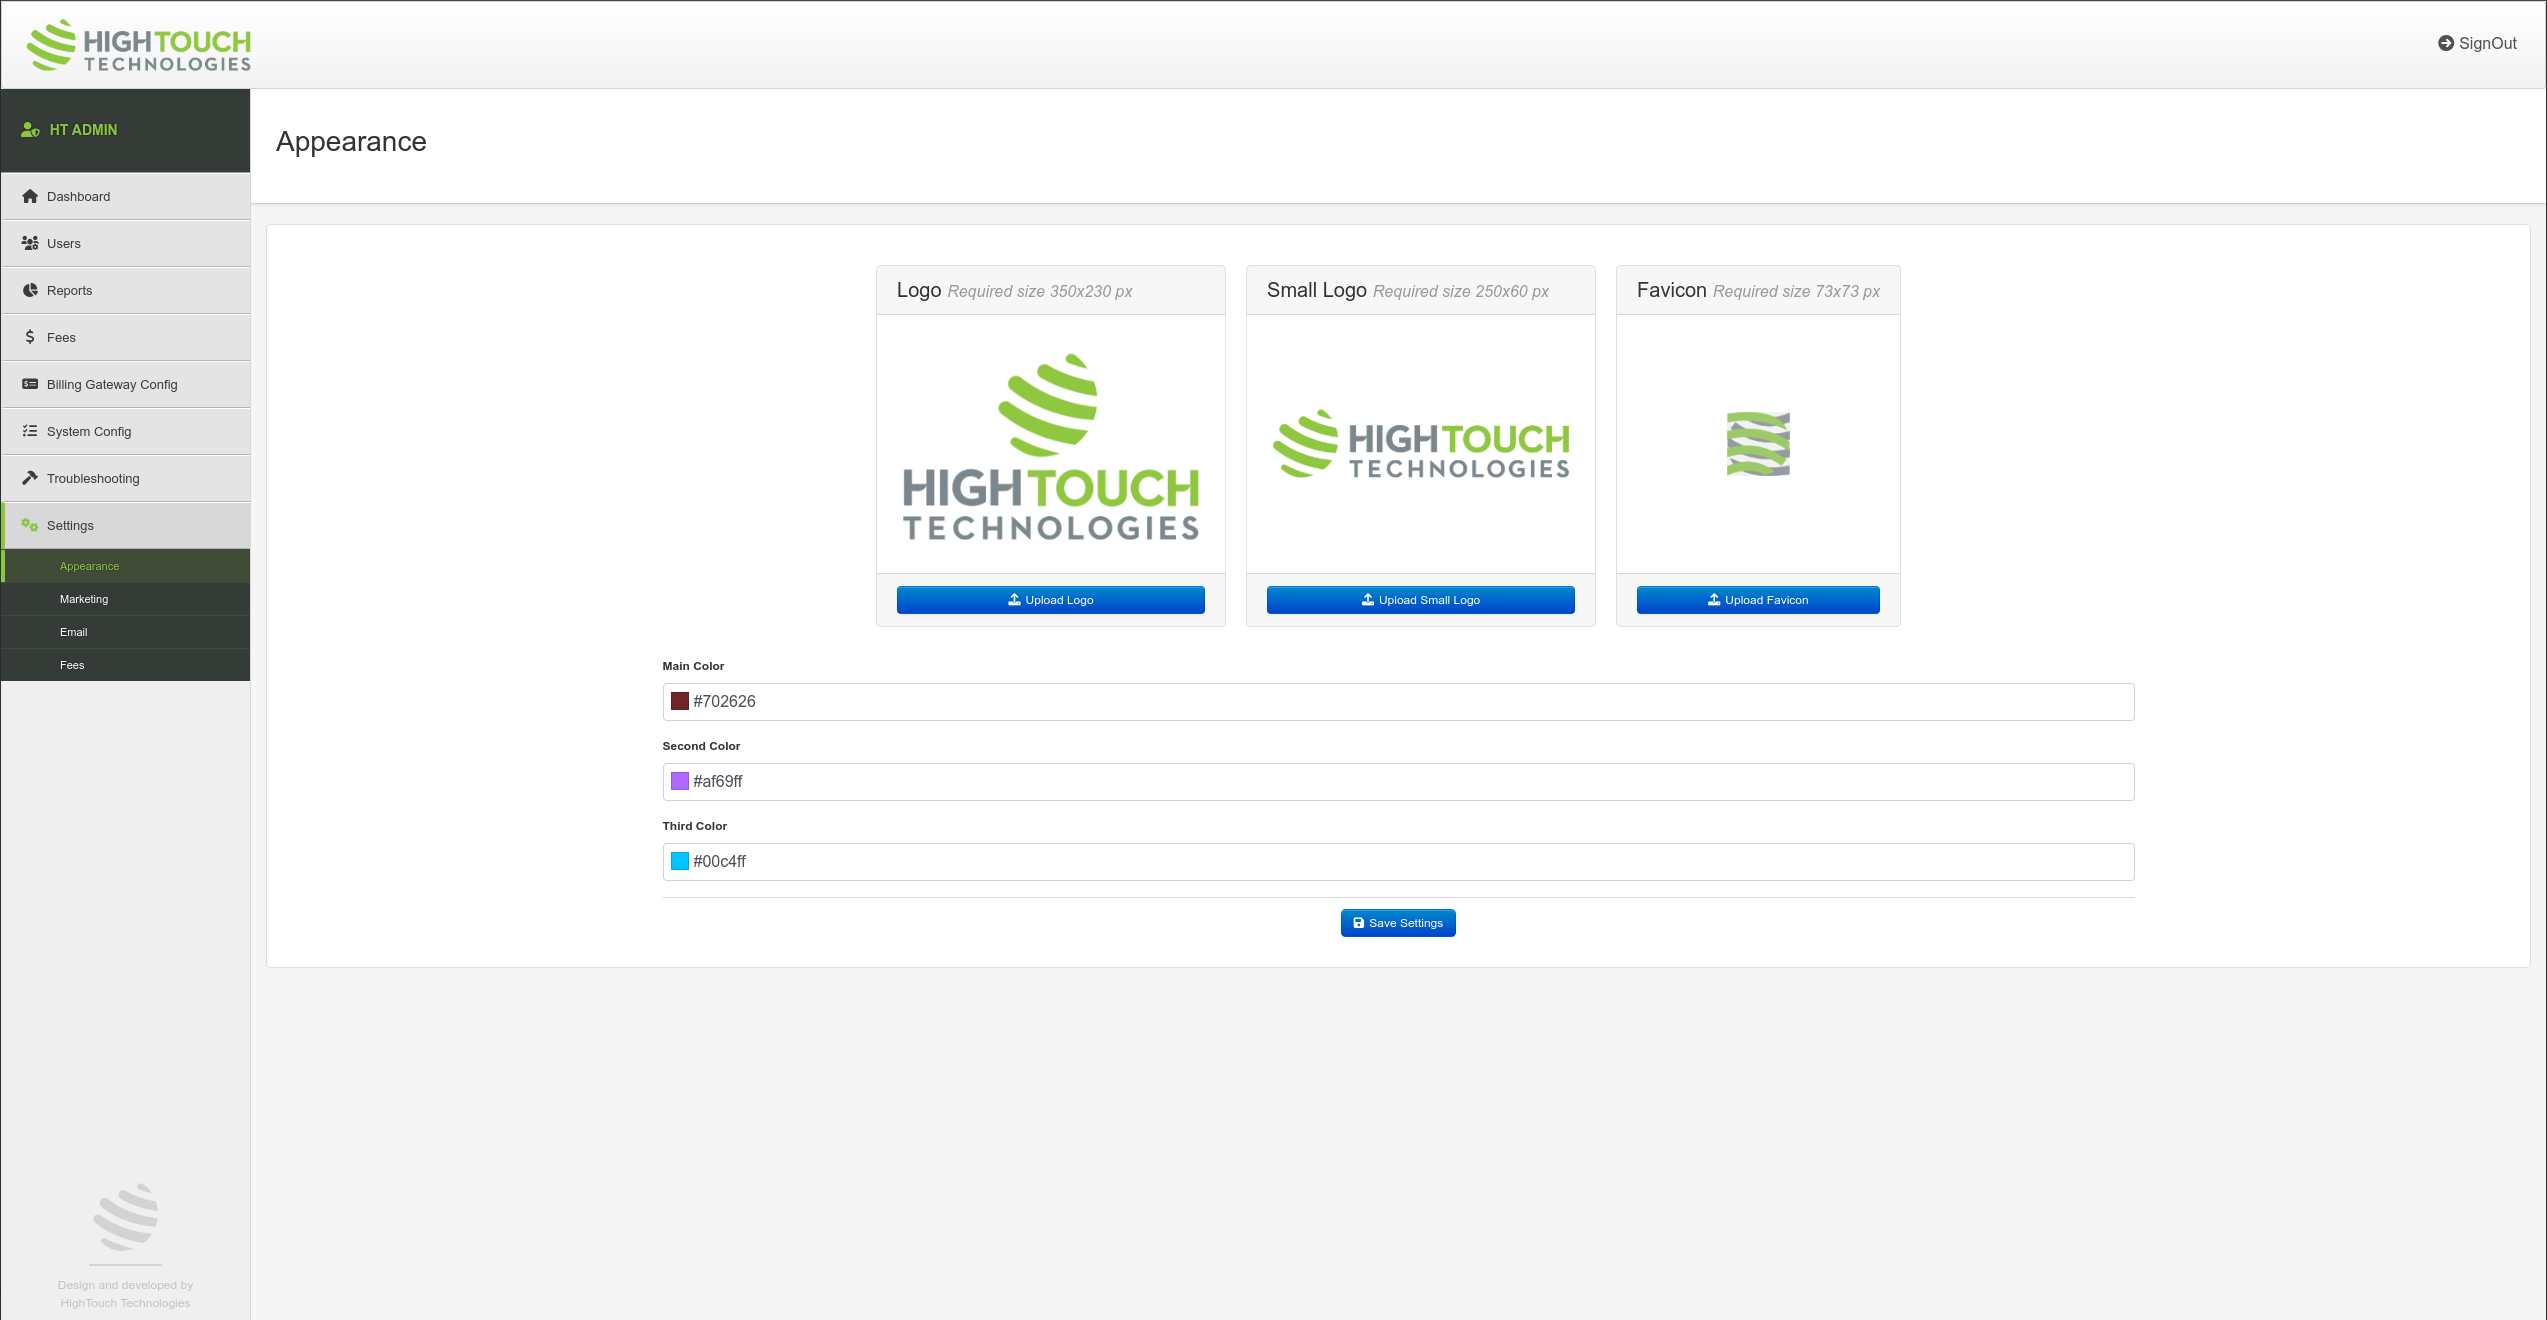Open the Email settings submenu item
This screenshot has width=2547, height=1320.
click(x=74, y=632)
